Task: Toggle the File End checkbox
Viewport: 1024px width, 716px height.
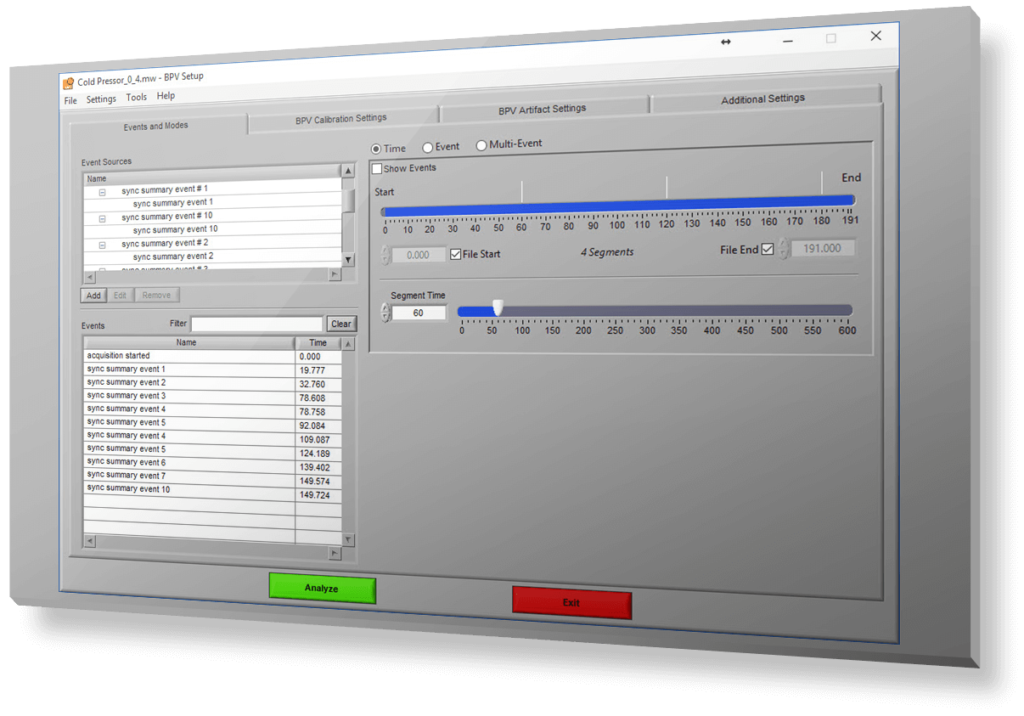Action: click(x=767, y=249)
